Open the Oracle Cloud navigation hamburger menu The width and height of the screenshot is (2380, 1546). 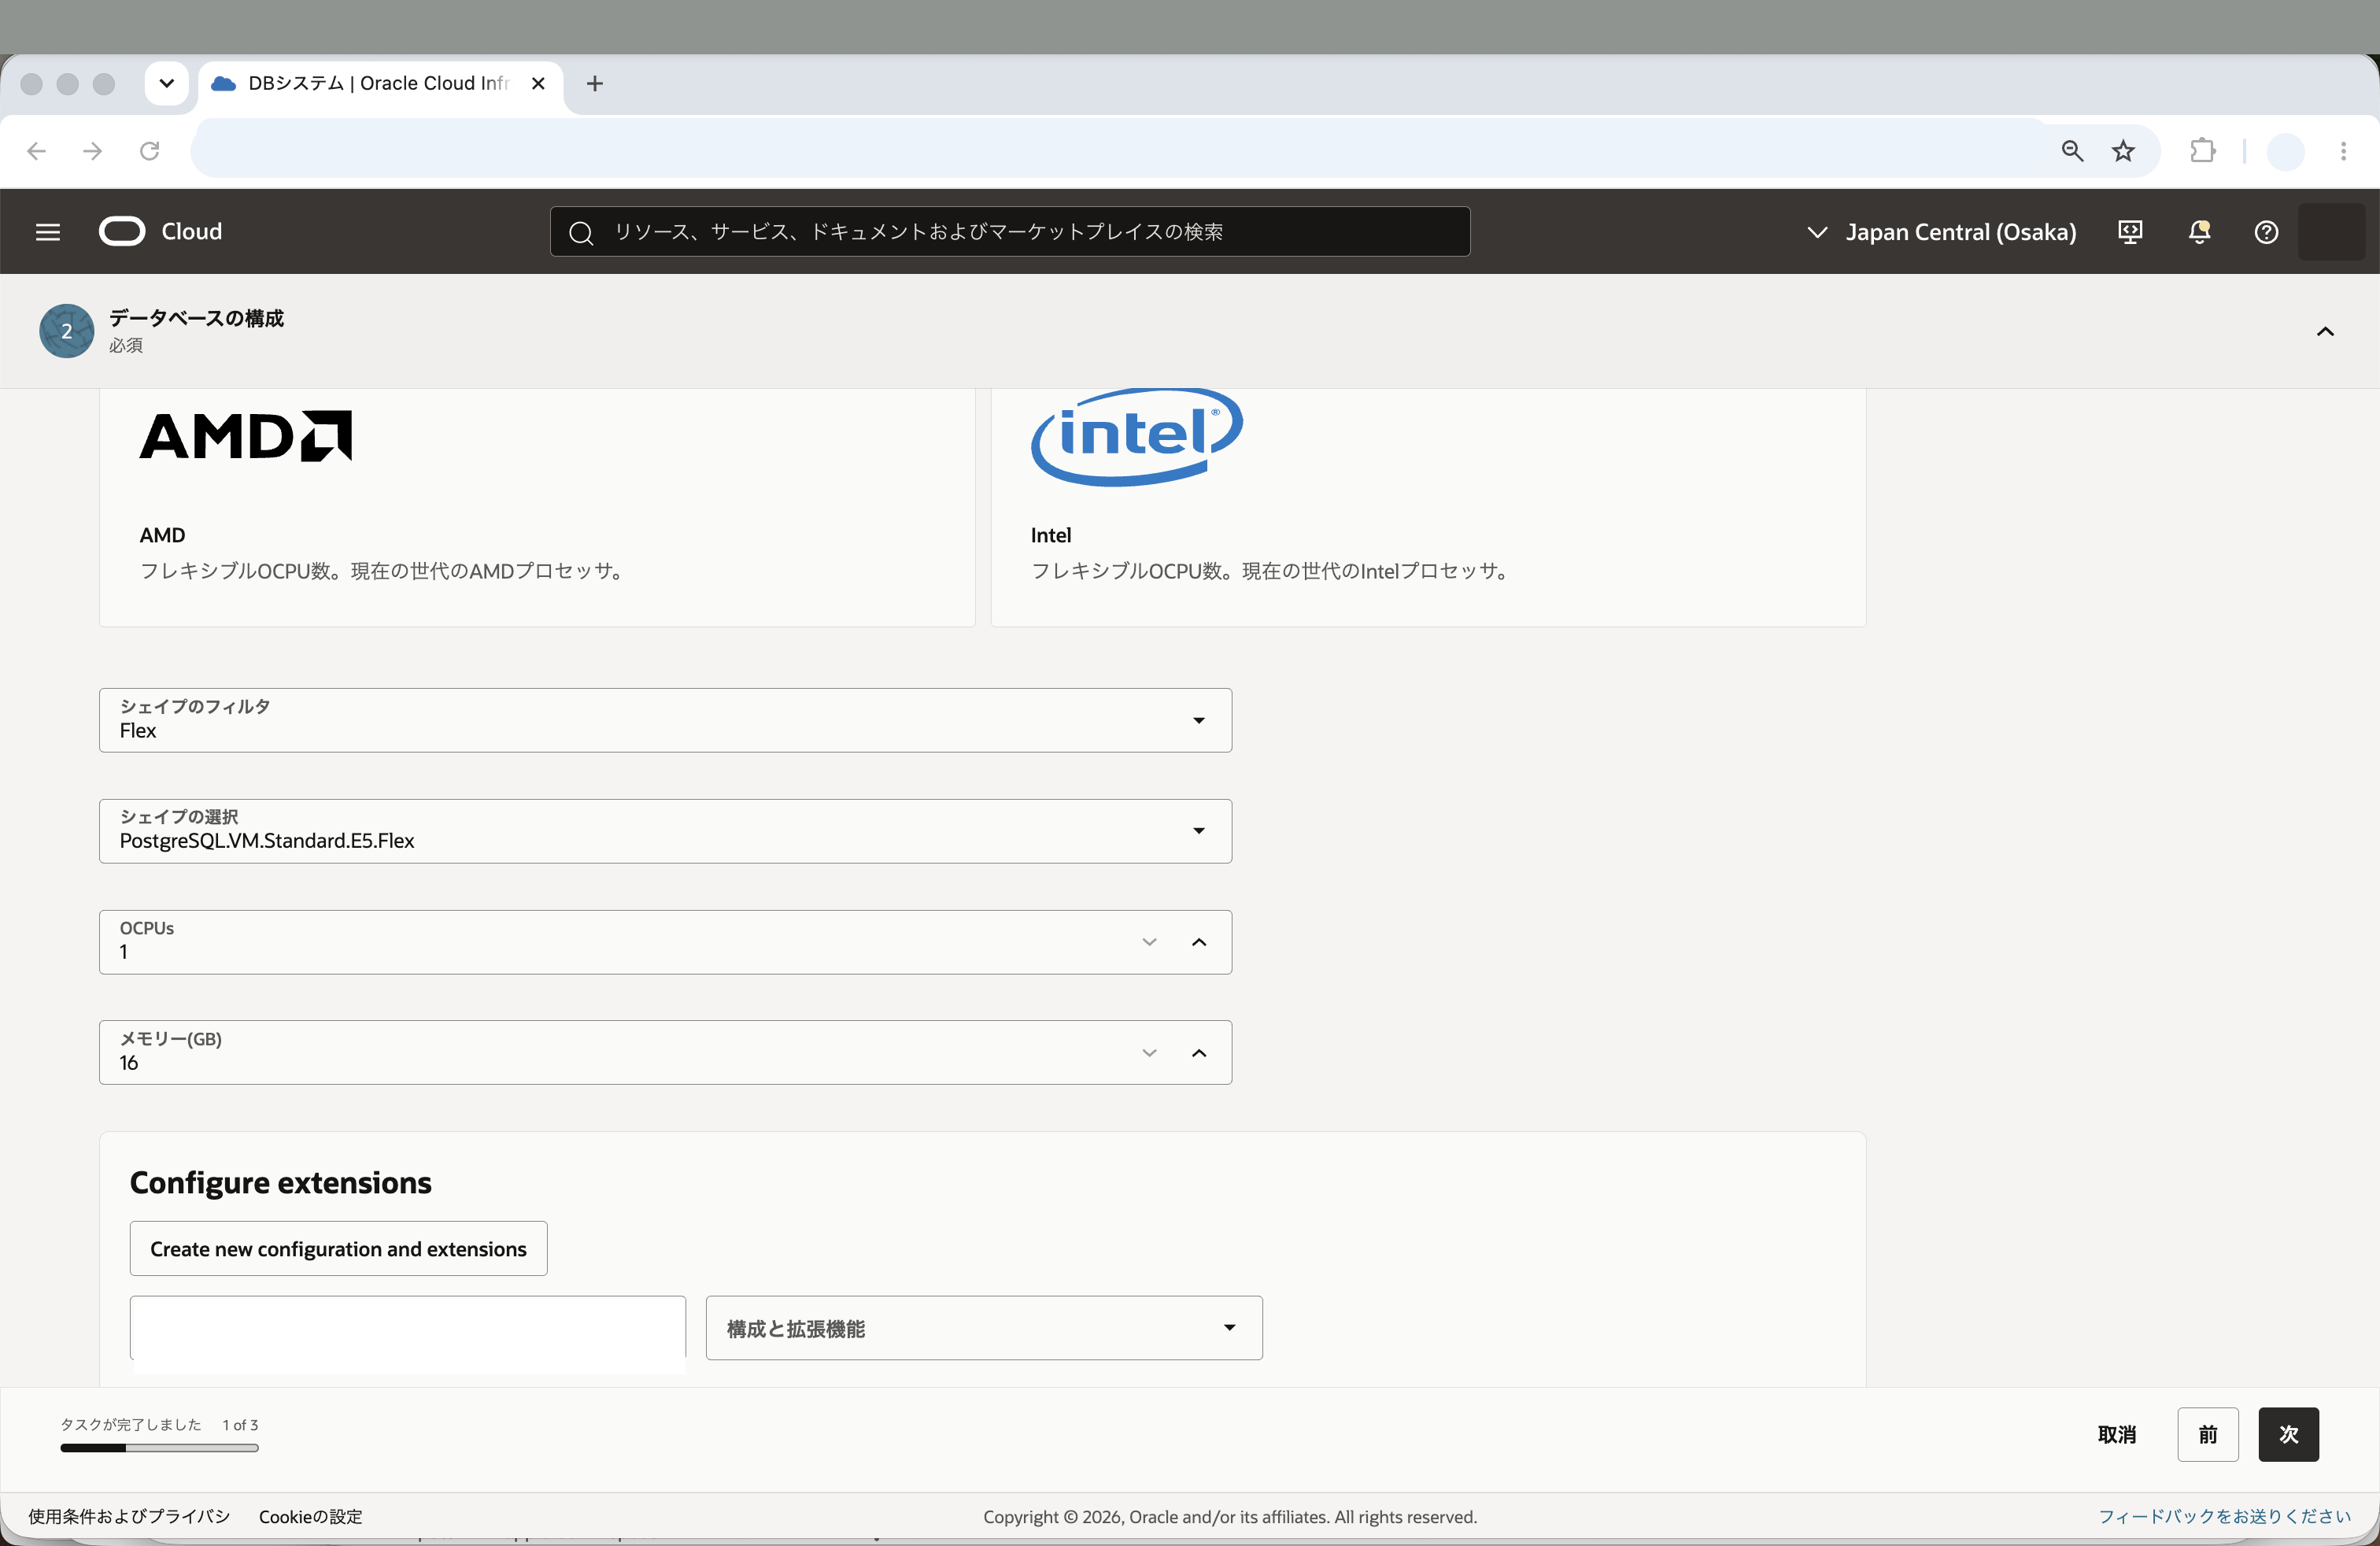point(48,232)
